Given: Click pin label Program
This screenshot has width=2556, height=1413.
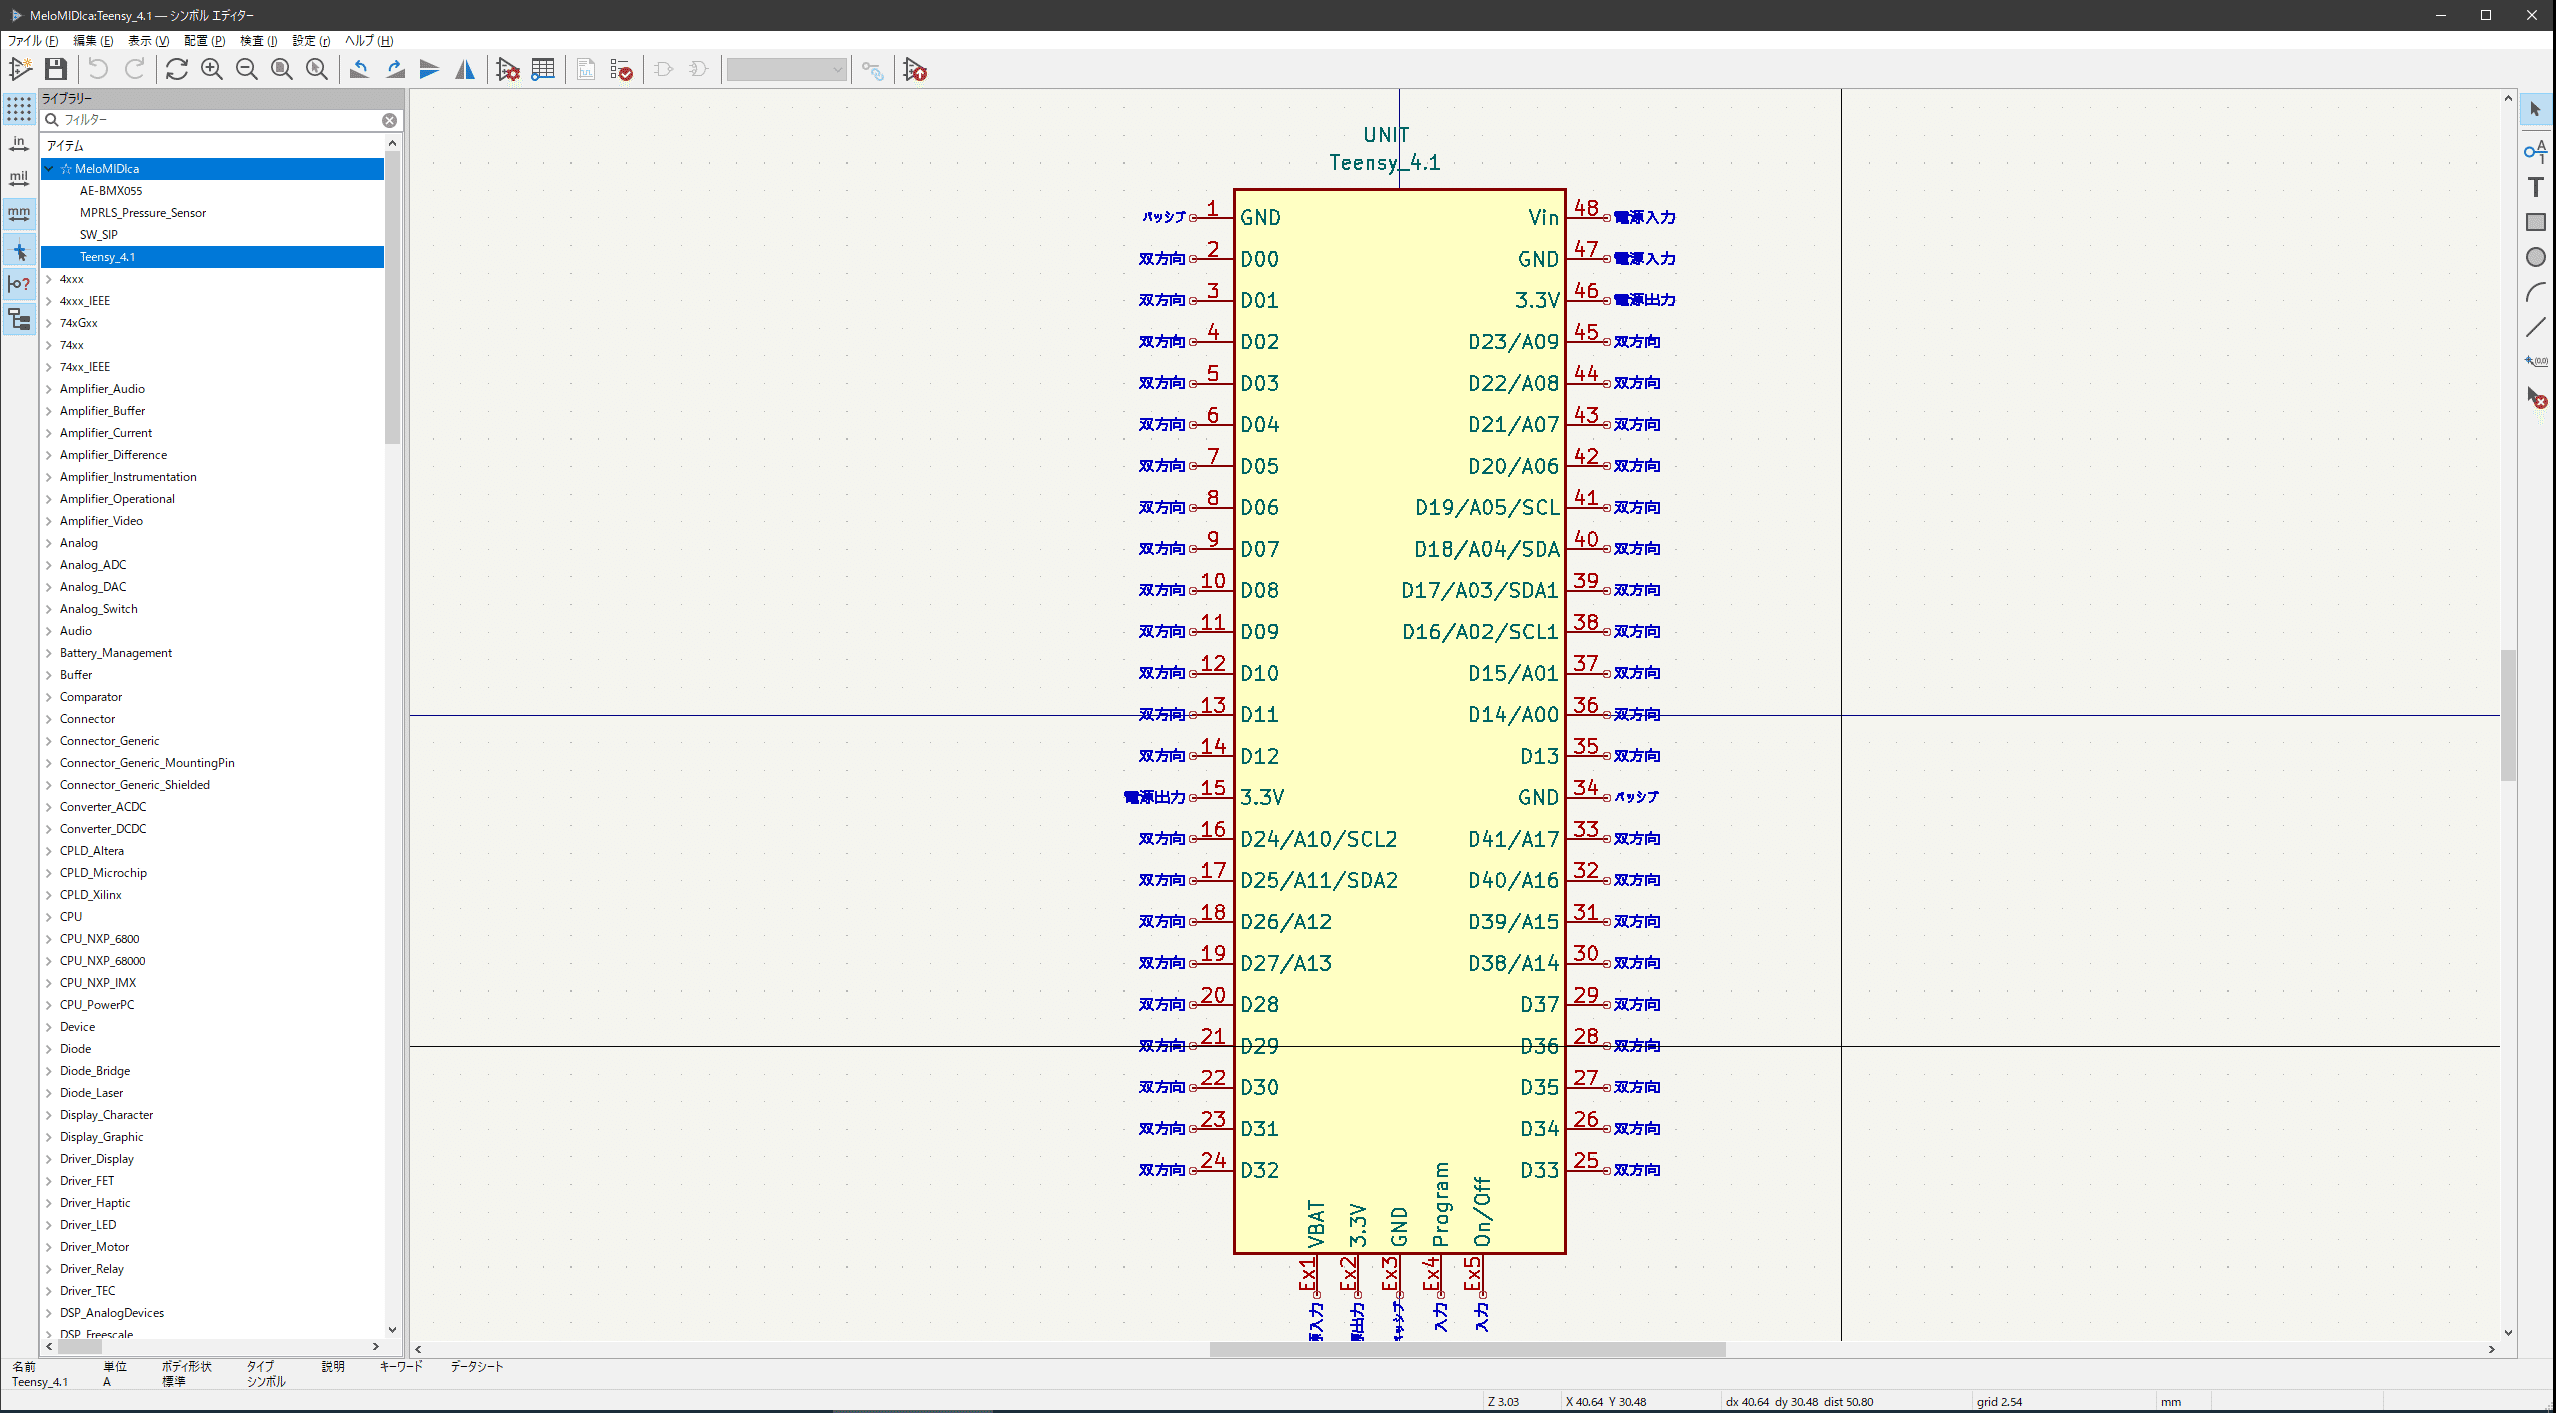Looking at the screenshot, I should pyautogui.click(x=1440, y=1204).
